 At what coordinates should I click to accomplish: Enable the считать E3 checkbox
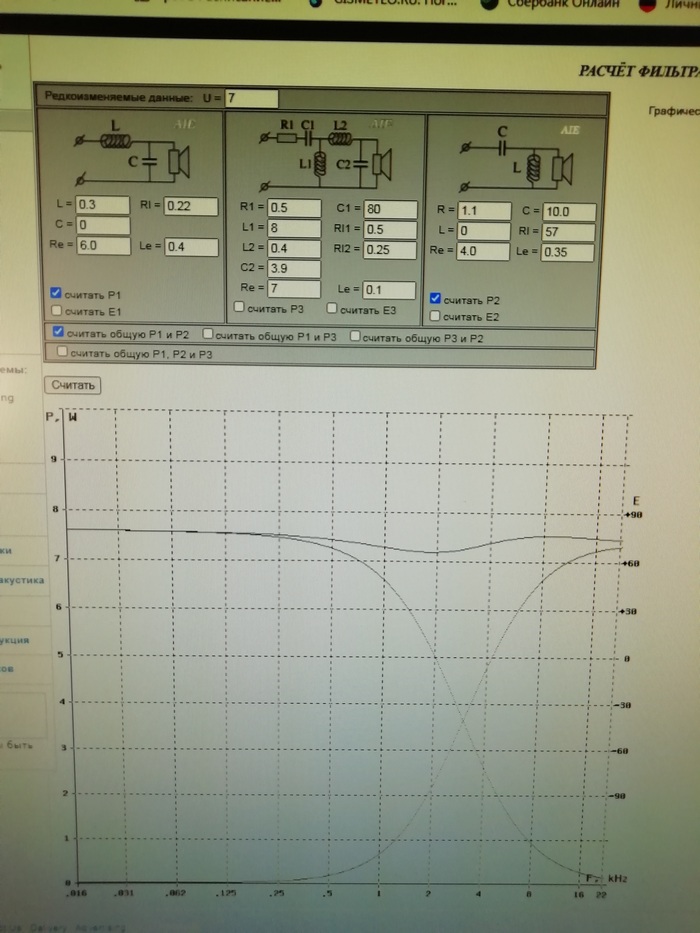point(332,308)
